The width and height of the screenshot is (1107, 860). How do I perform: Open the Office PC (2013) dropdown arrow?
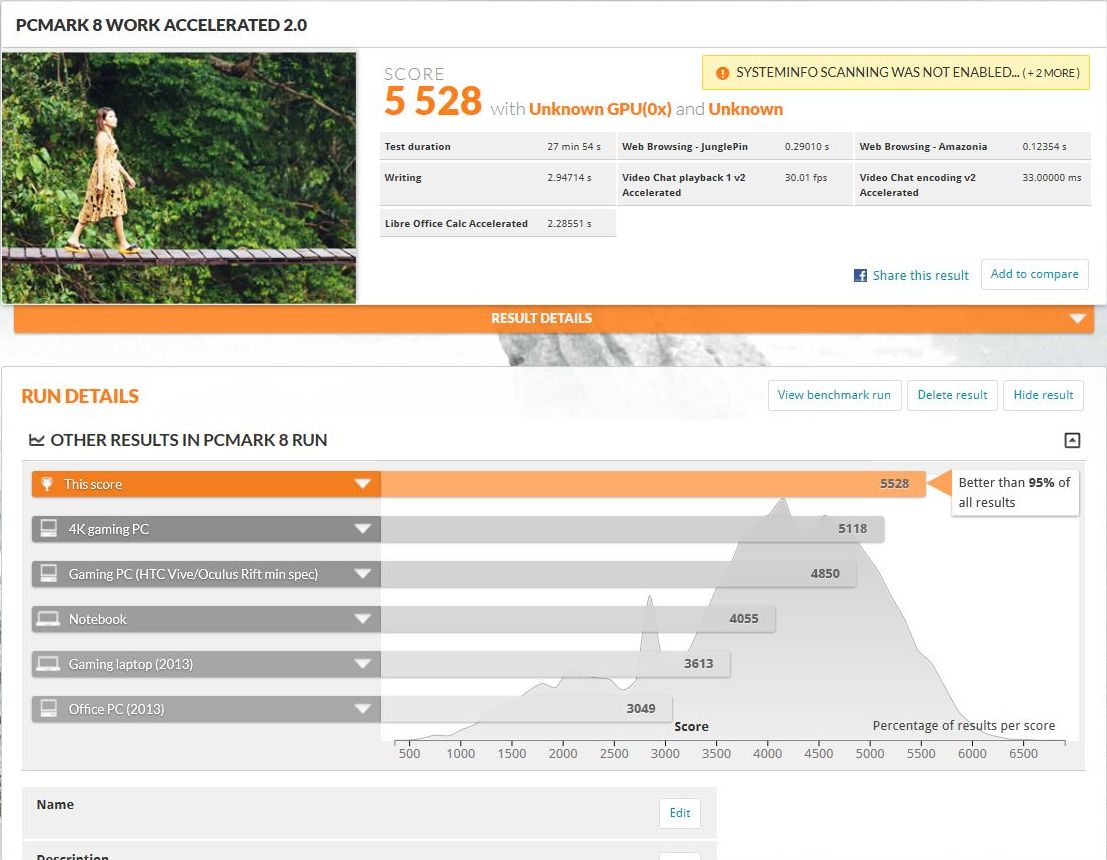tap(362, 709)
